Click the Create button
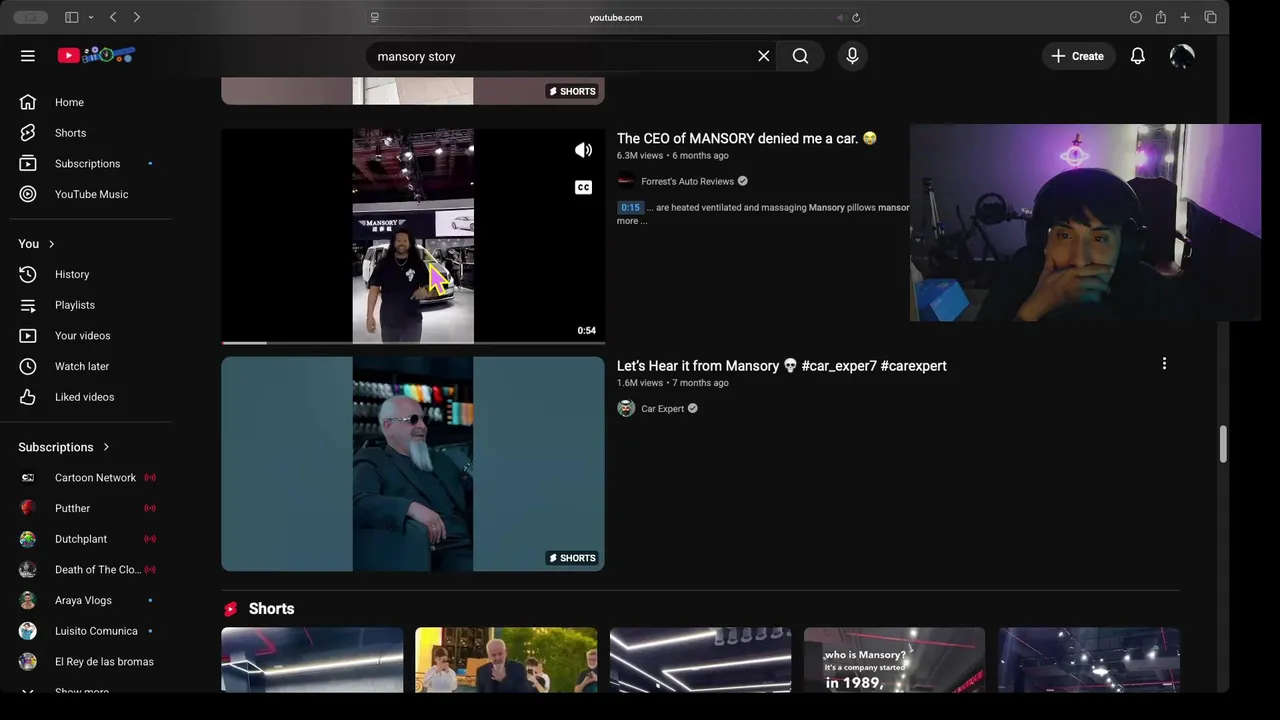This screenshot has height=720, width=1280. (x=1077, y=56)
